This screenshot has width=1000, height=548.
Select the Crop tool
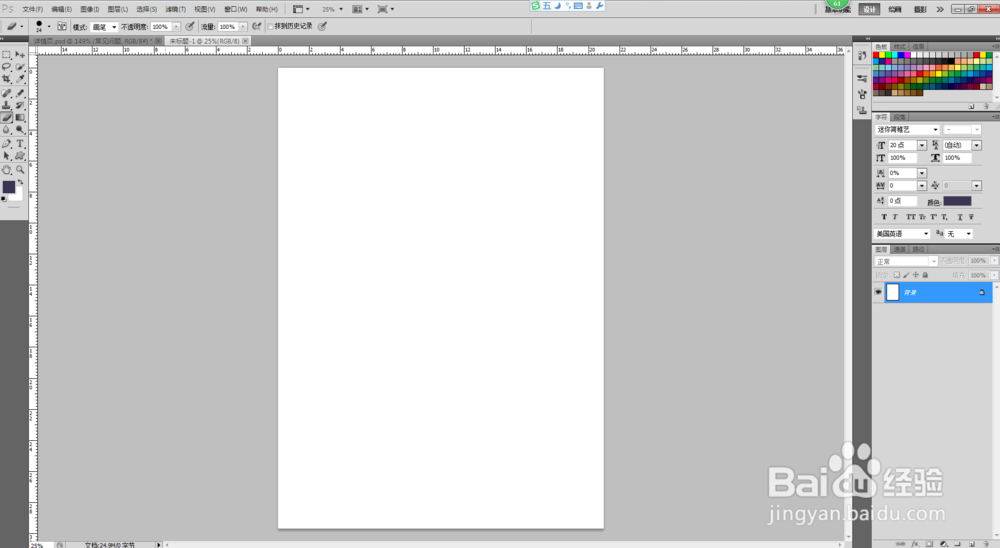(6, 79)
